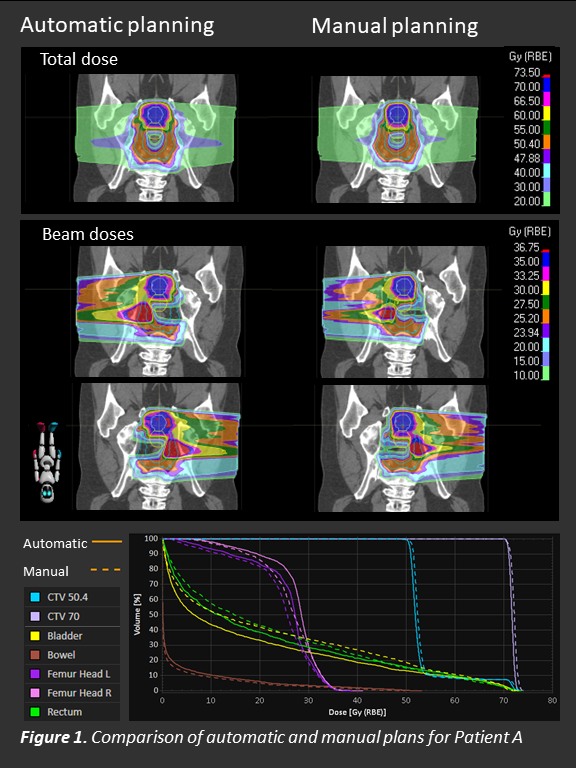Click the 20.00 green total dose level
Screen dimensions: 576x768
pos(547,199)
